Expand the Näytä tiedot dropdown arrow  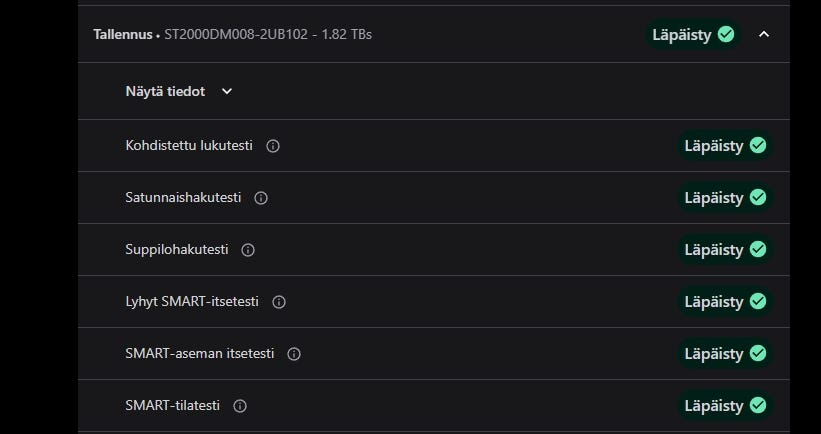point(227,91)
